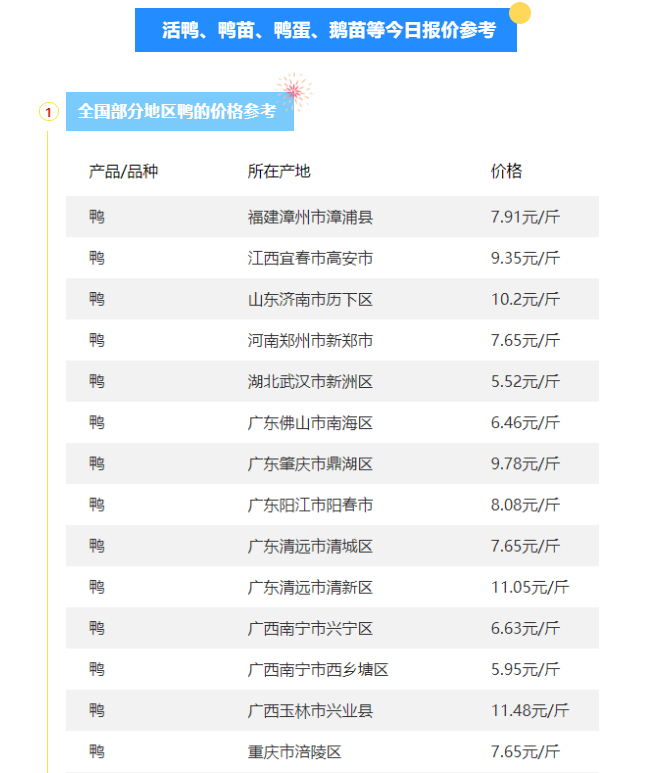
Task: Click the blue title banner about duck prices
Action: [x=328, y=31]
